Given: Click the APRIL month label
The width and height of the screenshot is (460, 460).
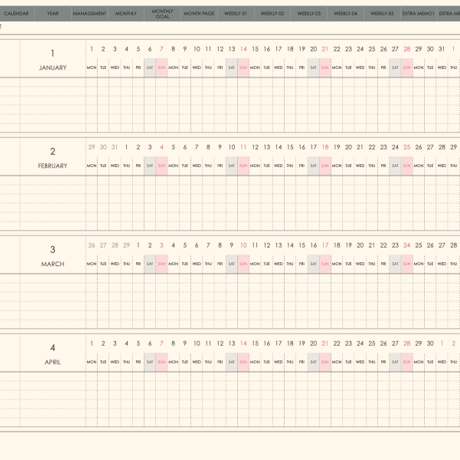Looking at the screenshot, I should point(53,362).
